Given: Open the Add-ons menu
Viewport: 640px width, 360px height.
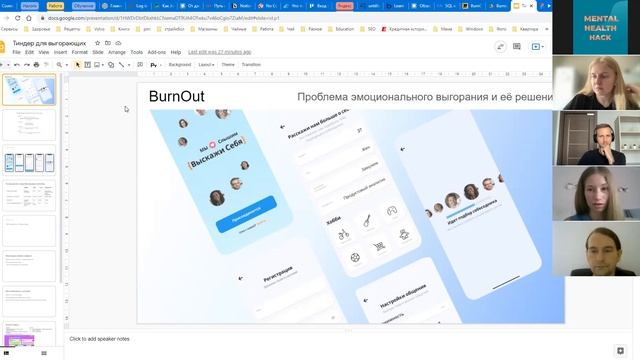Looking at the screenshot, I should 157,52.
